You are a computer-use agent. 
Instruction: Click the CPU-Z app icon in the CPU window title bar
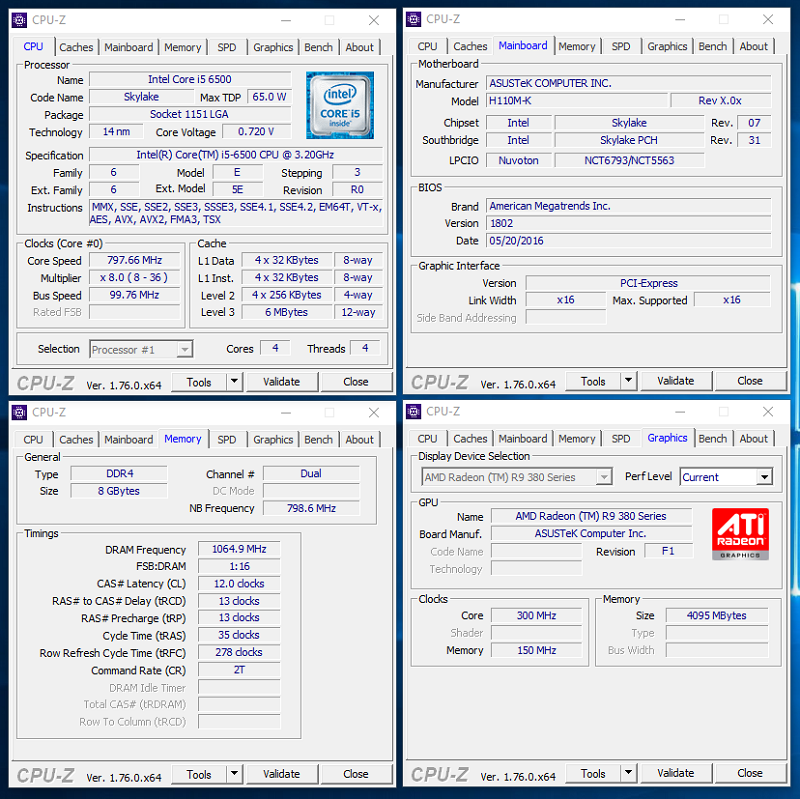click(19, 20)
